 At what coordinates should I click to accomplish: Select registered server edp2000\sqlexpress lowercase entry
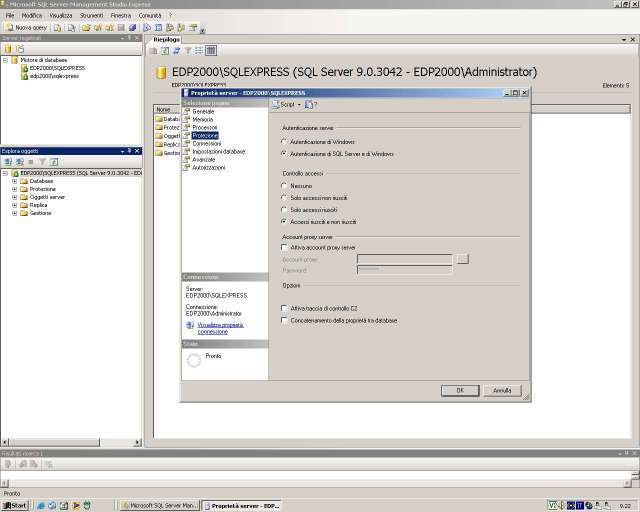(54, 76)
